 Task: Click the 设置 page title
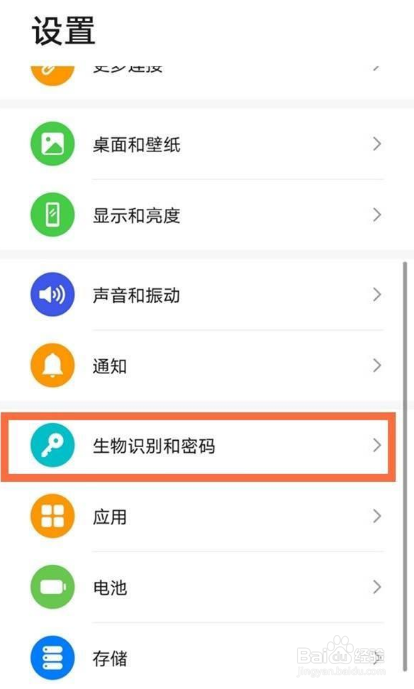tap(63, 31)
